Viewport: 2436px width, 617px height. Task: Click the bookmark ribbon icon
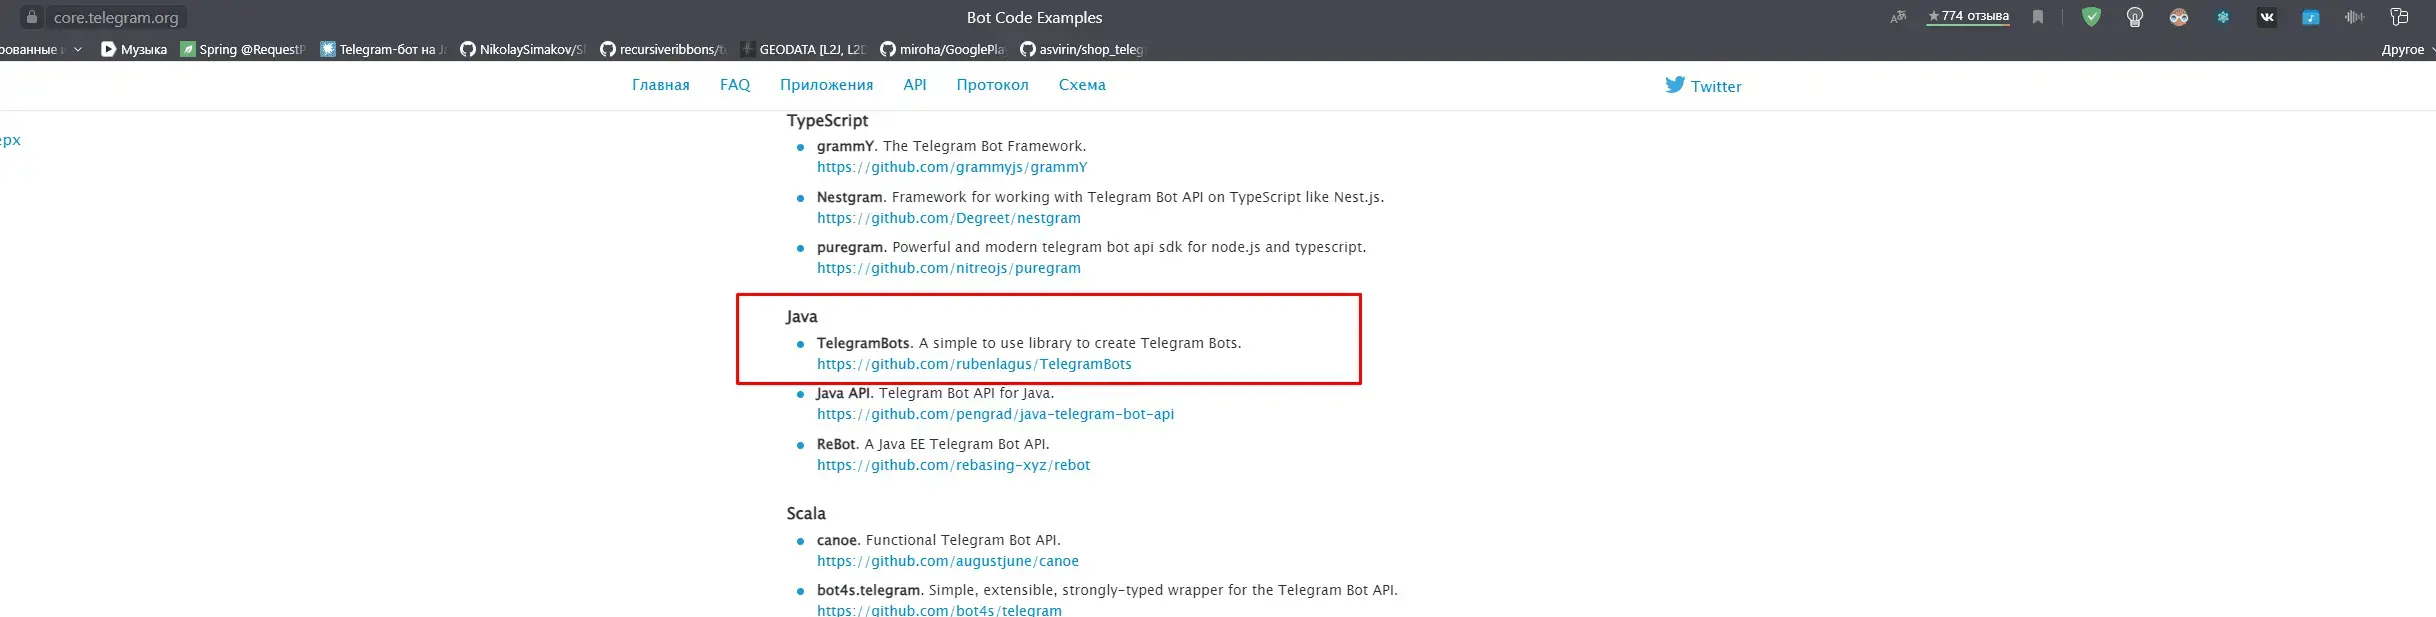pyautogui.click(x=2038, y=17)
